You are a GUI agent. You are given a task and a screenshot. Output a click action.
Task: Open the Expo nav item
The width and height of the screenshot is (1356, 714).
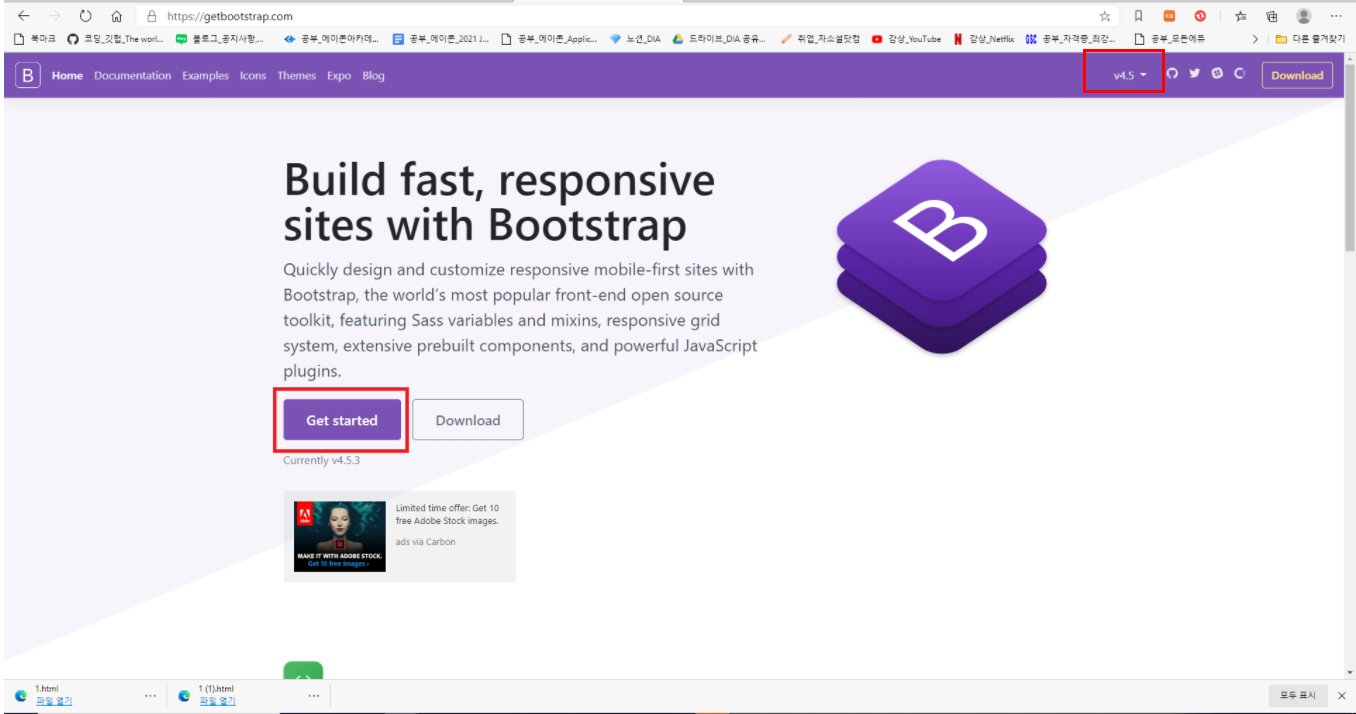click(x=339, y=76)
